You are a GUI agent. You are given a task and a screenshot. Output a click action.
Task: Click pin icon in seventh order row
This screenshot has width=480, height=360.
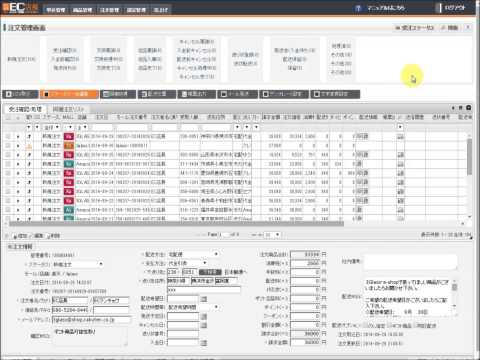[29, 191]
